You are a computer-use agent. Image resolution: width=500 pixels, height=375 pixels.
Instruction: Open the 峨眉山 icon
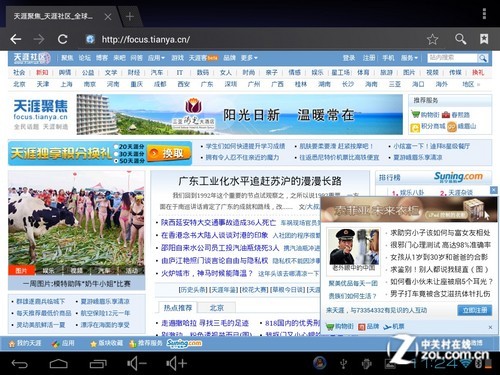coord(451,127)
